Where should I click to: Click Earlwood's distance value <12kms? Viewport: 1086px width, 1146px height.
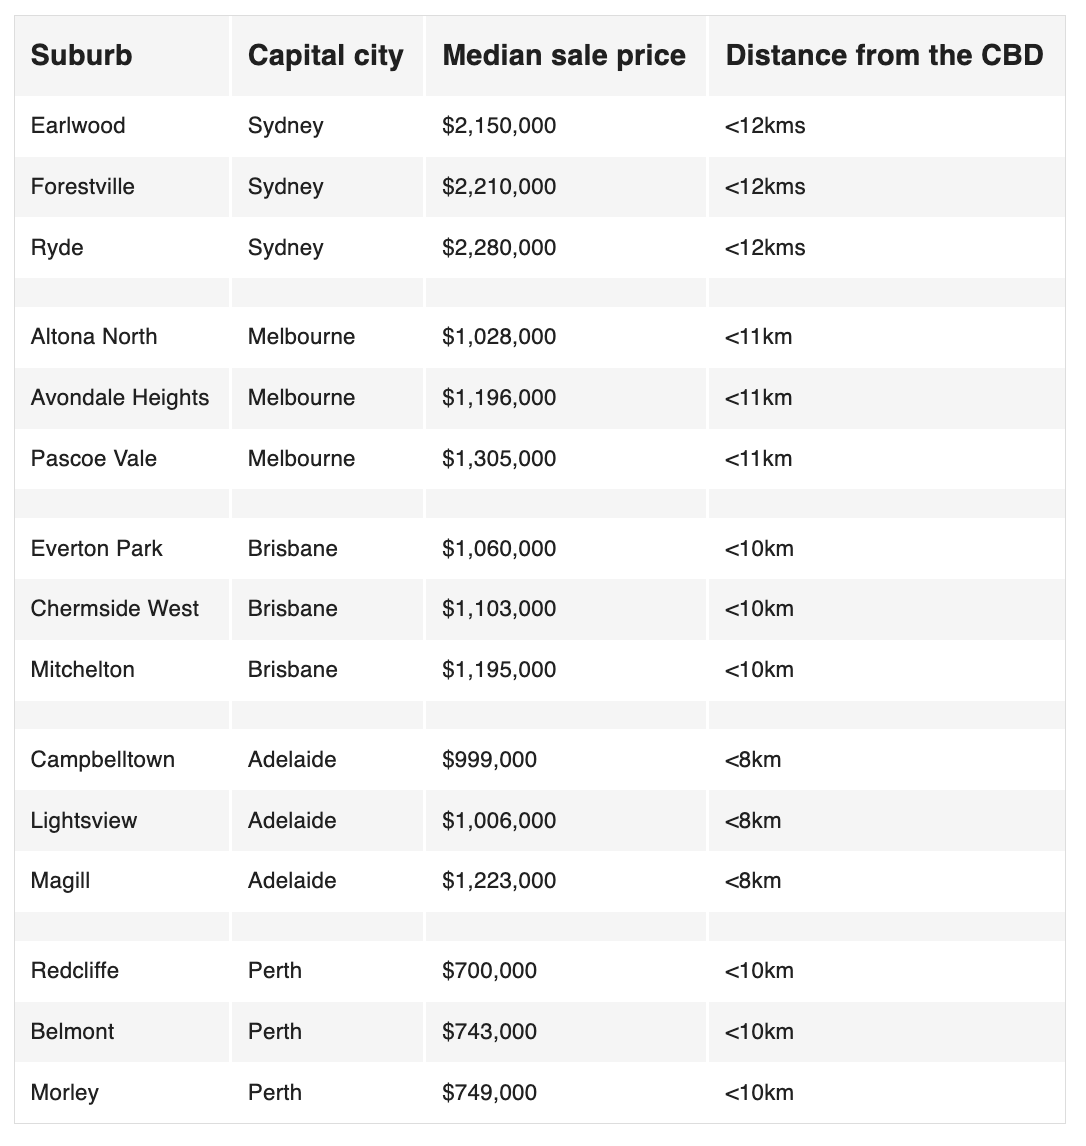765,126
